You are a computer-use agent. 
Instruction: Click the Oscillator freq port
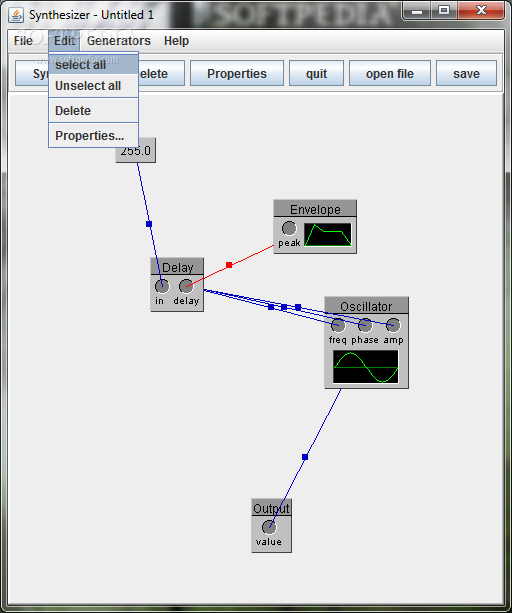[338, 325]
